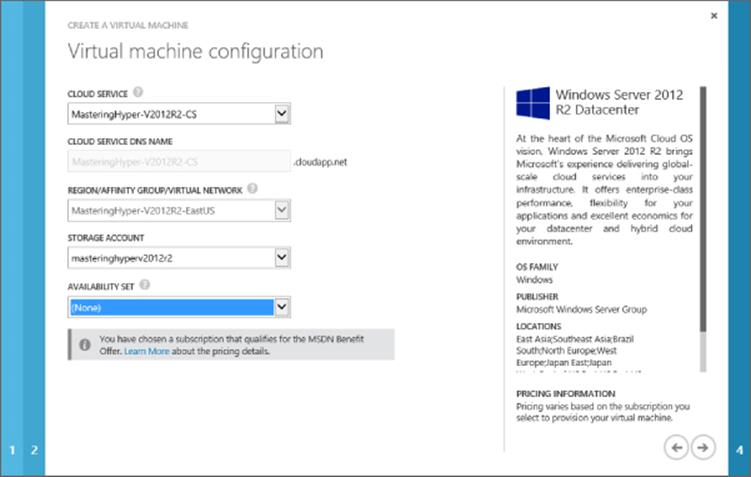The width and height of the screenshot is (751, 477).
Task: Open the Cloud Service dropdown
Action: click(282, 114)
